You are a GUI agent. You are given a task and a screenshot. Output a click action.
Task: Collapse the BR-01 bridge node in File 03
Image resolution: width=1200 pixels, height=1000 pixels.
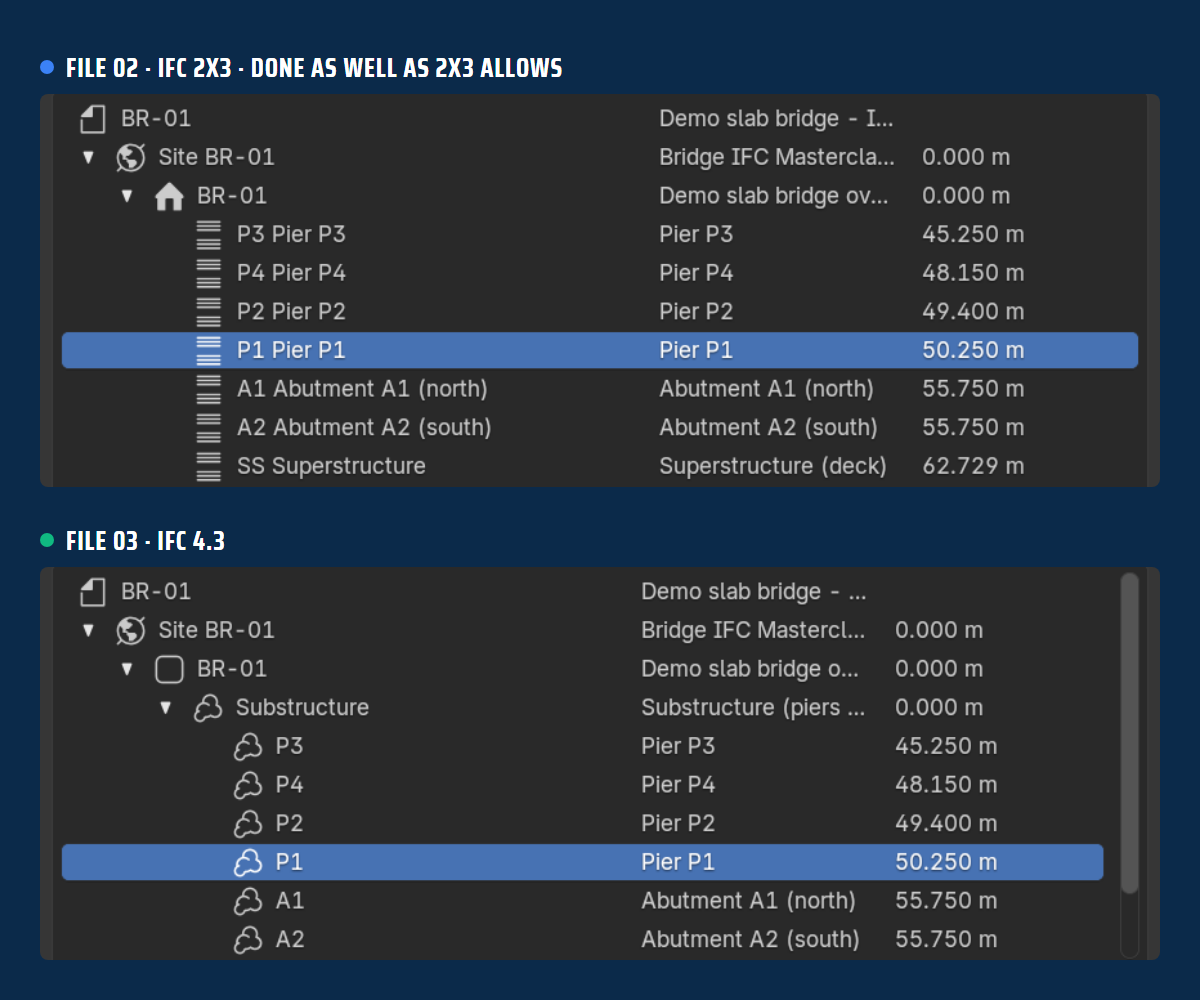[x=127, y=669]
